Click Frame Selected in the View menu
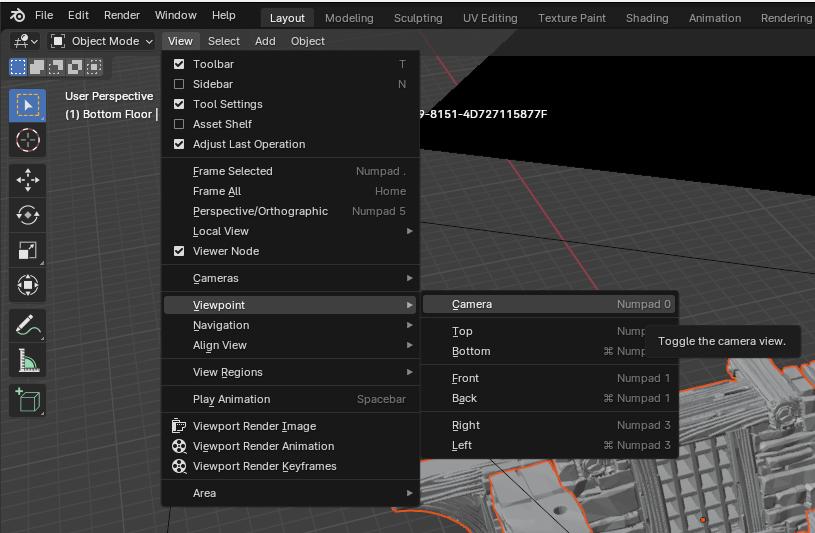This screenshot has width=815, height=533. point(232,171)
